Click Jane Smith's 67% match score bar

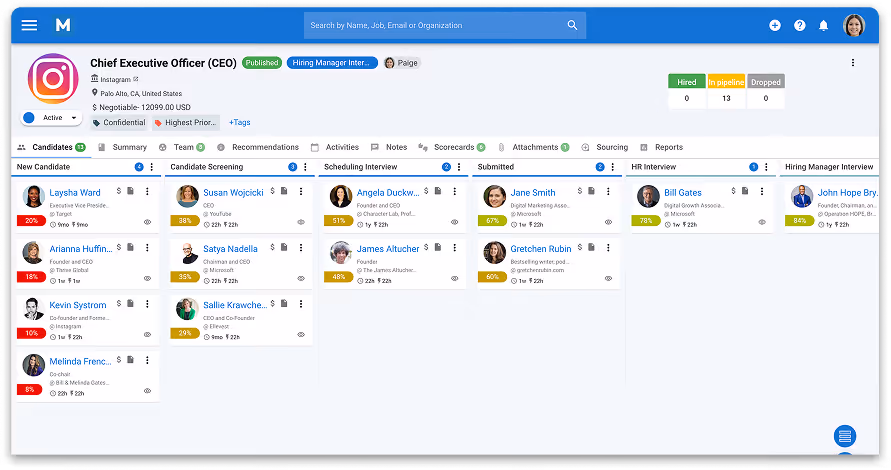pos(492,221)
